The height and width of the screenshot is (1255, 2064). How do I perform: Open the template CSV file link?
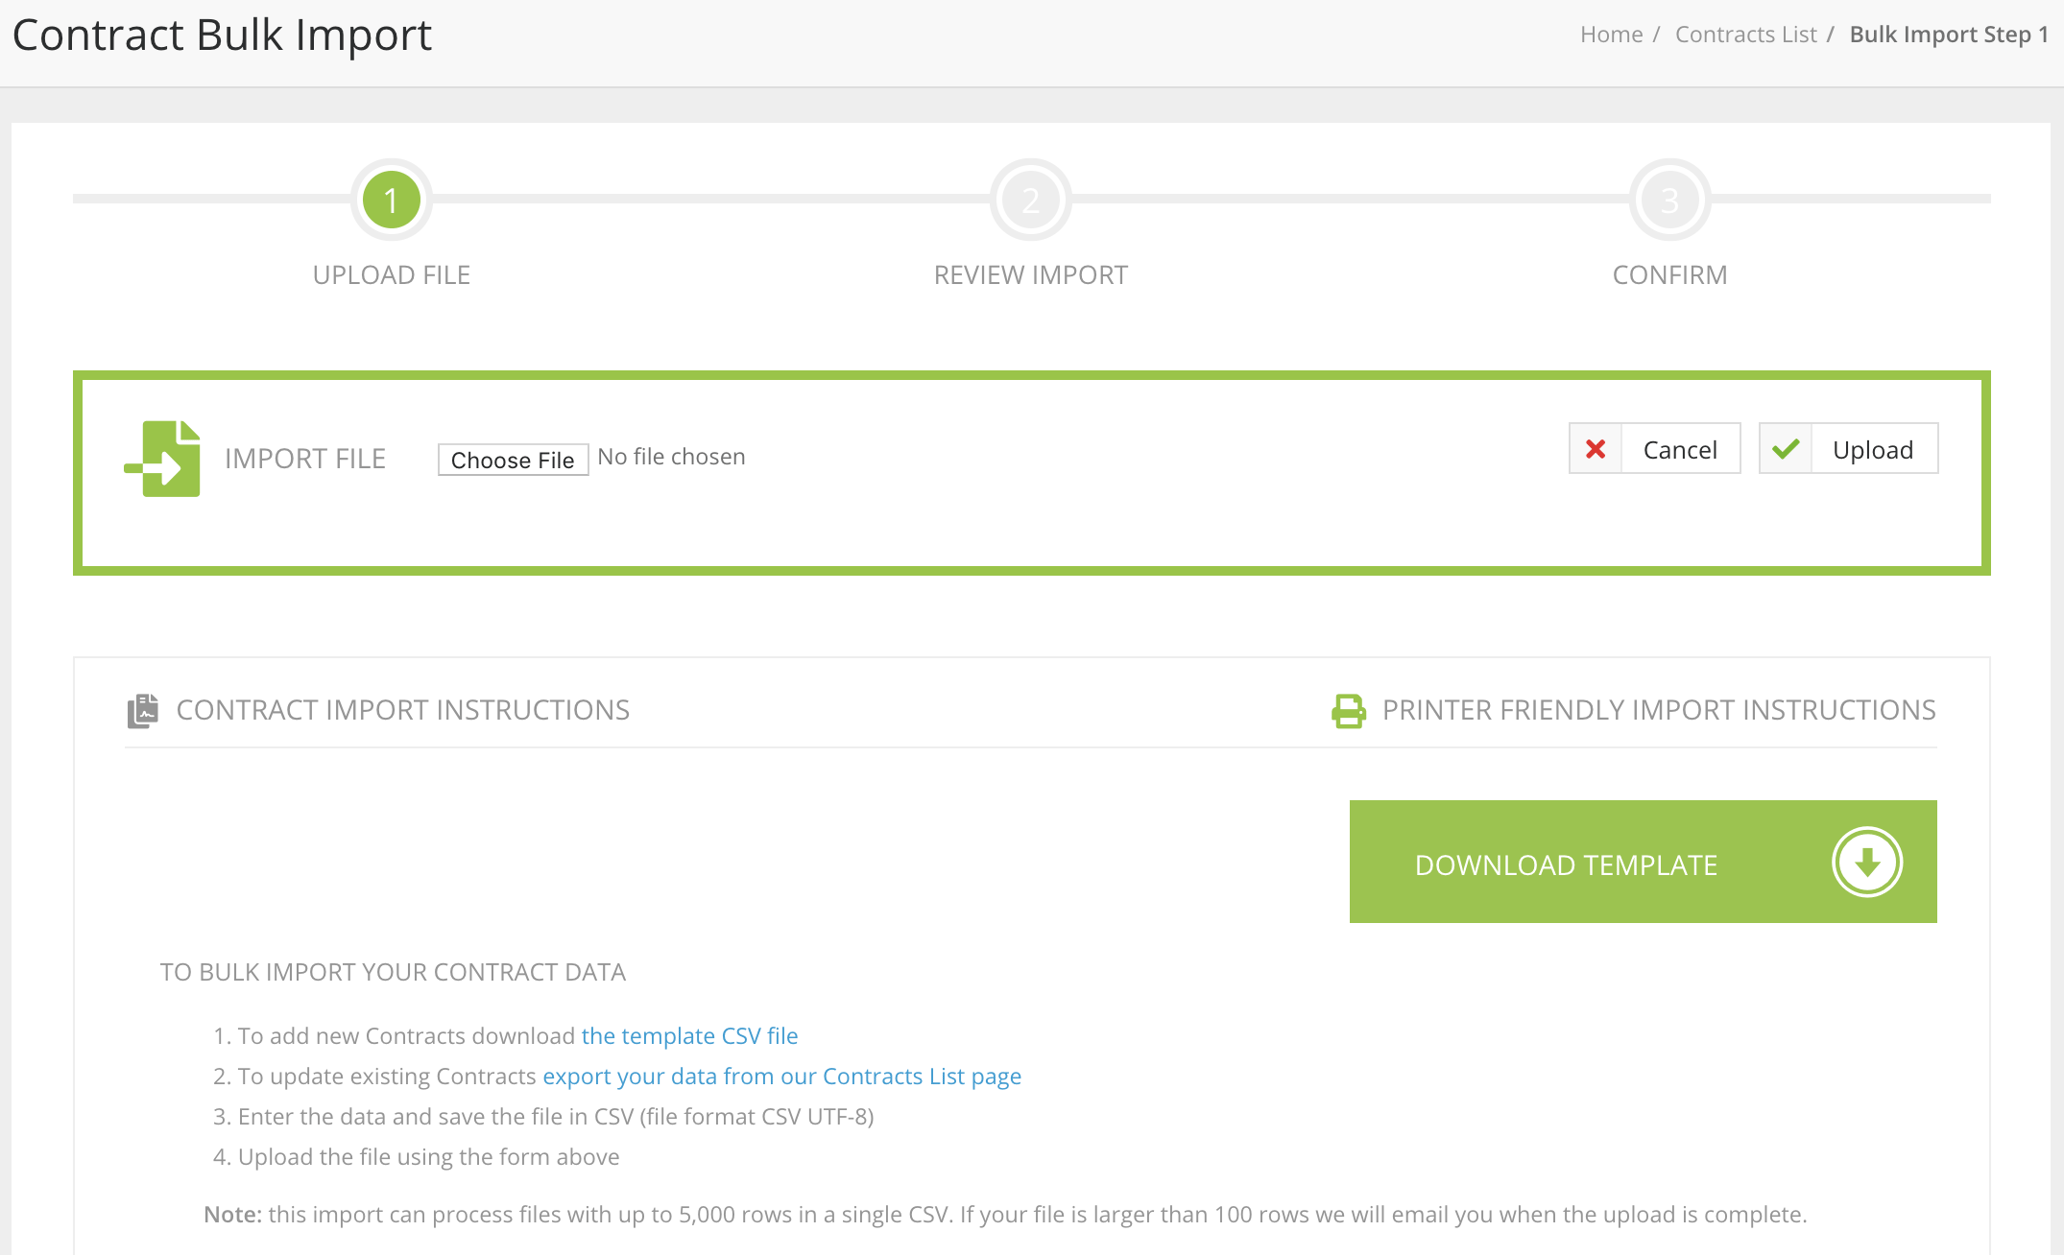coord(689,1036)
